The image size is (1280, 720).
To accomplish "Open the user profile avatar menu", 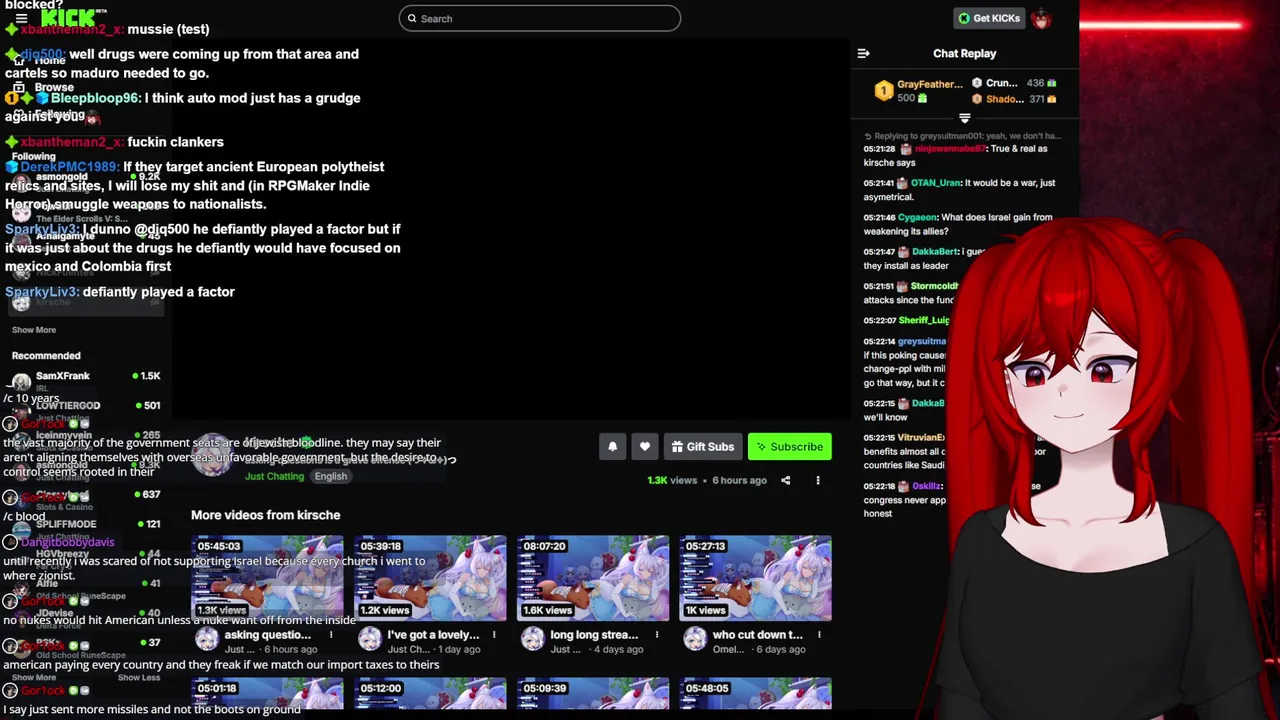I will click(1042, 18).
